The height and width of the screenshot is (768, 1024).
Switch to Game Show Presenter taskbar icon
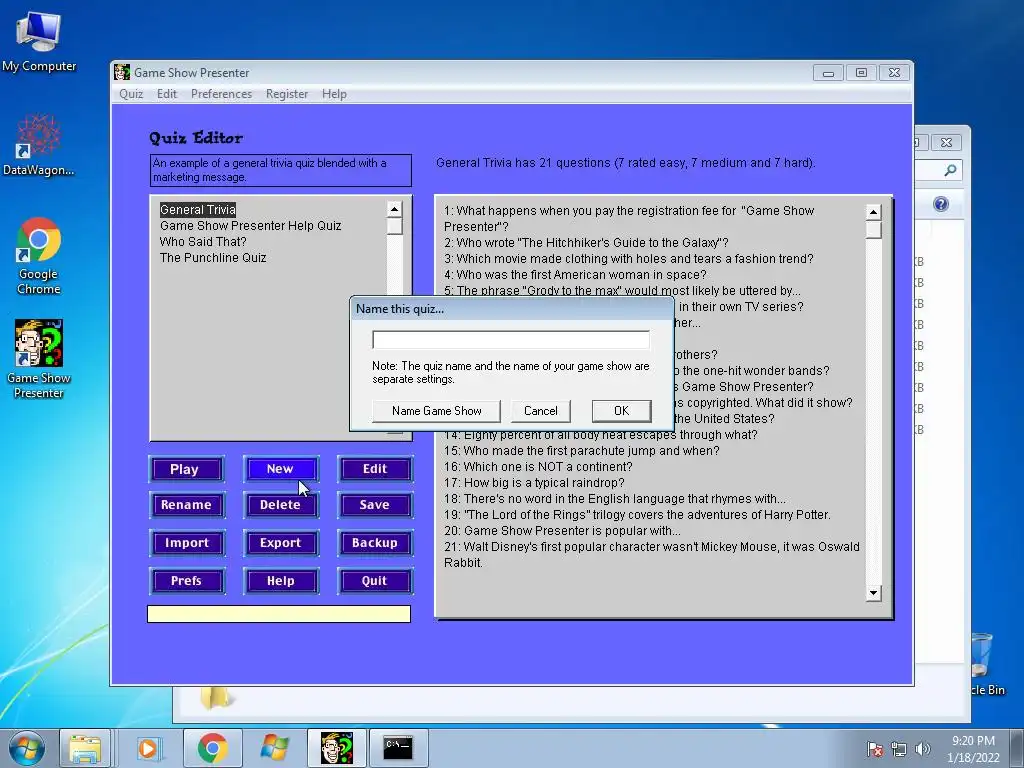(336, 748)
